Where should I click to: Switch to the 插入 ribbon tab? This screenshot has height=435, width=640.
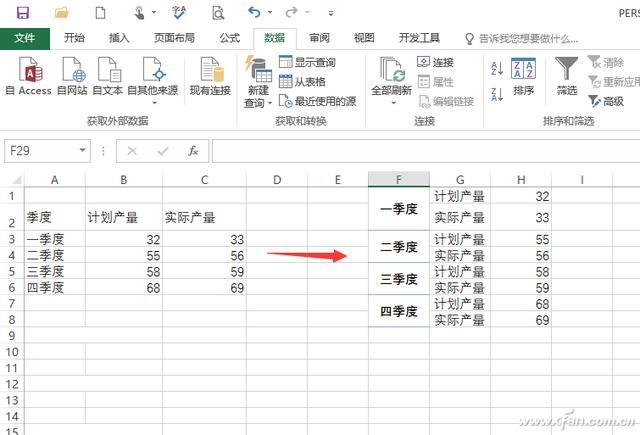point(119,38)
